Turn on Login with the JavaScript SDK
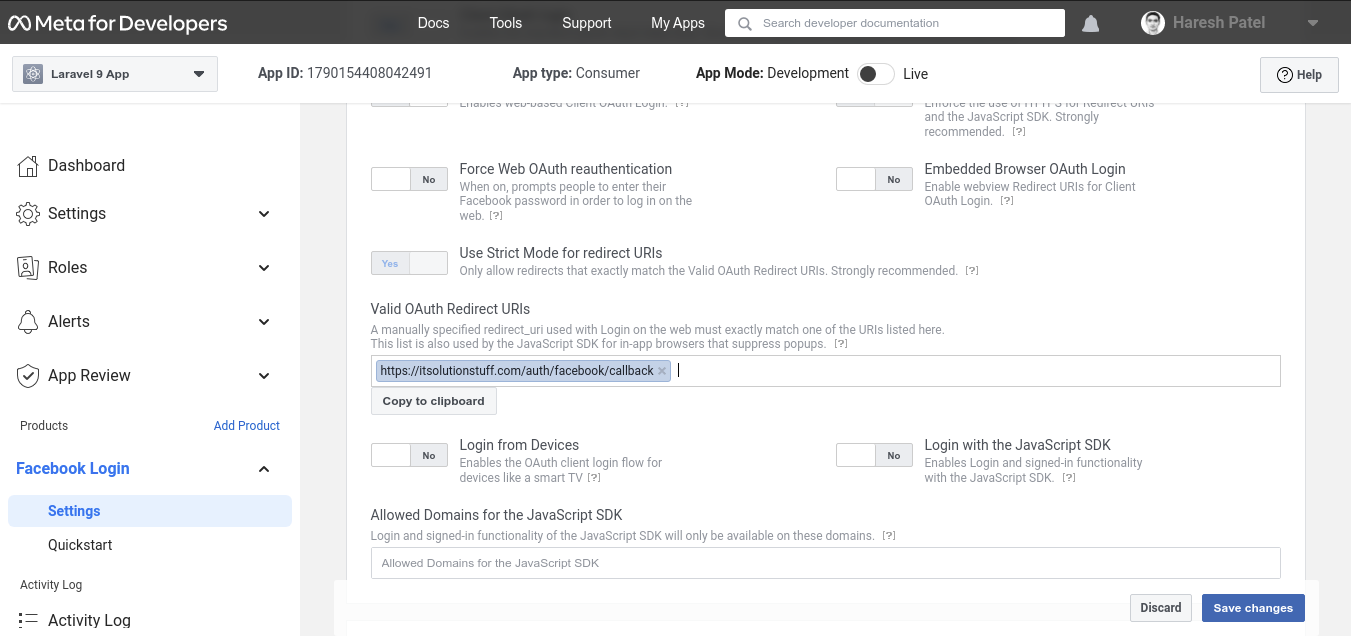 click(x=874, y=456)
